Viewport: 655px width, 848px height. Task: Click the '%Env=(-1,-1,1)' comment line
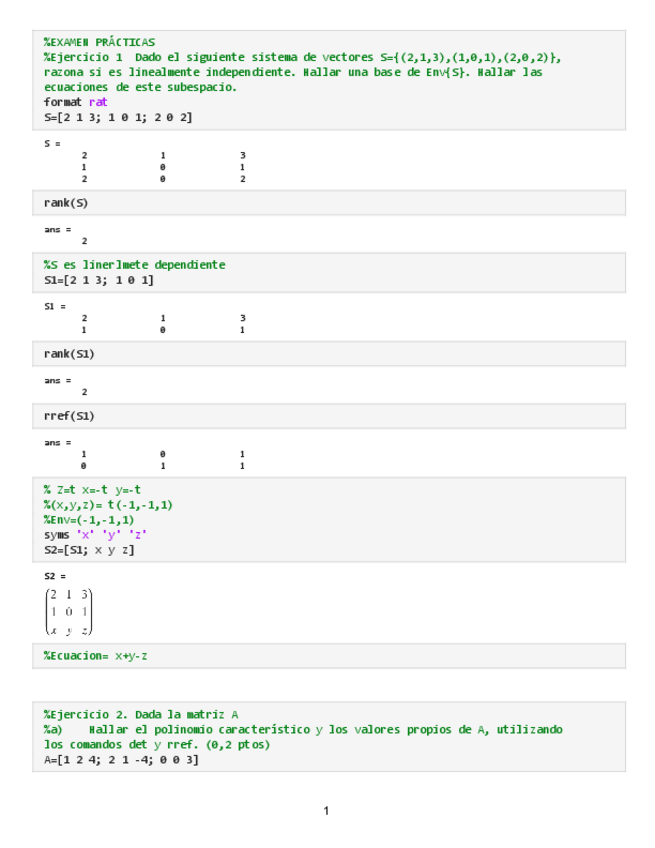tap(88, 520)
